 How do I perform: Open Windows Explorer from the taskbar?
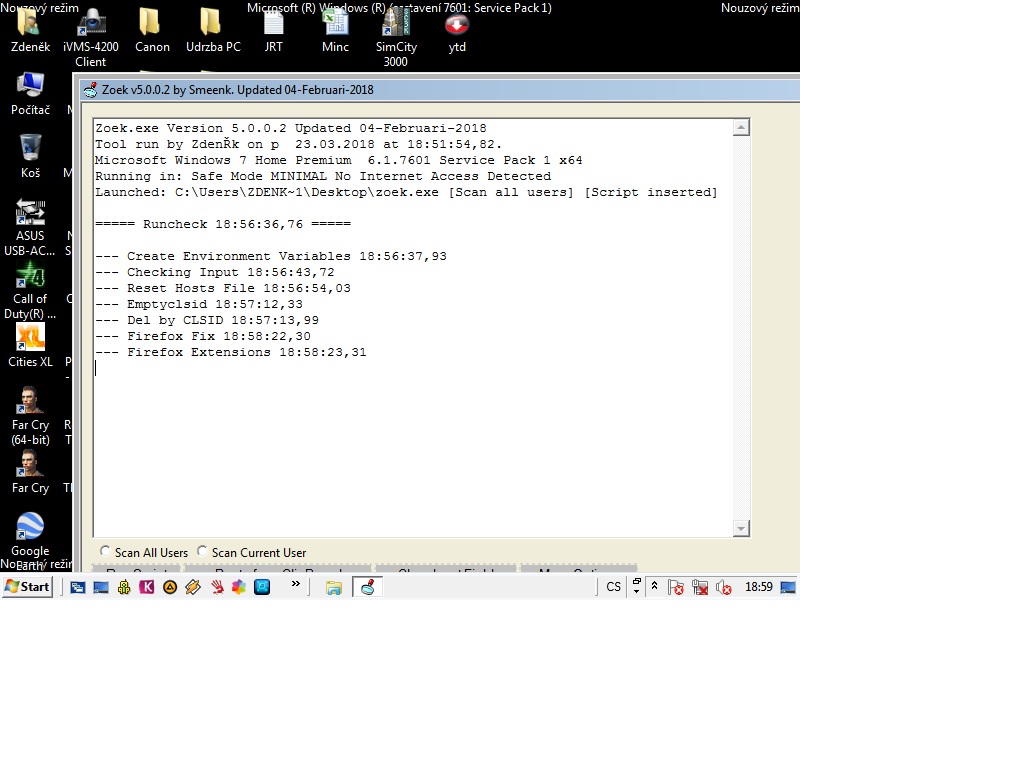[334, 587]
